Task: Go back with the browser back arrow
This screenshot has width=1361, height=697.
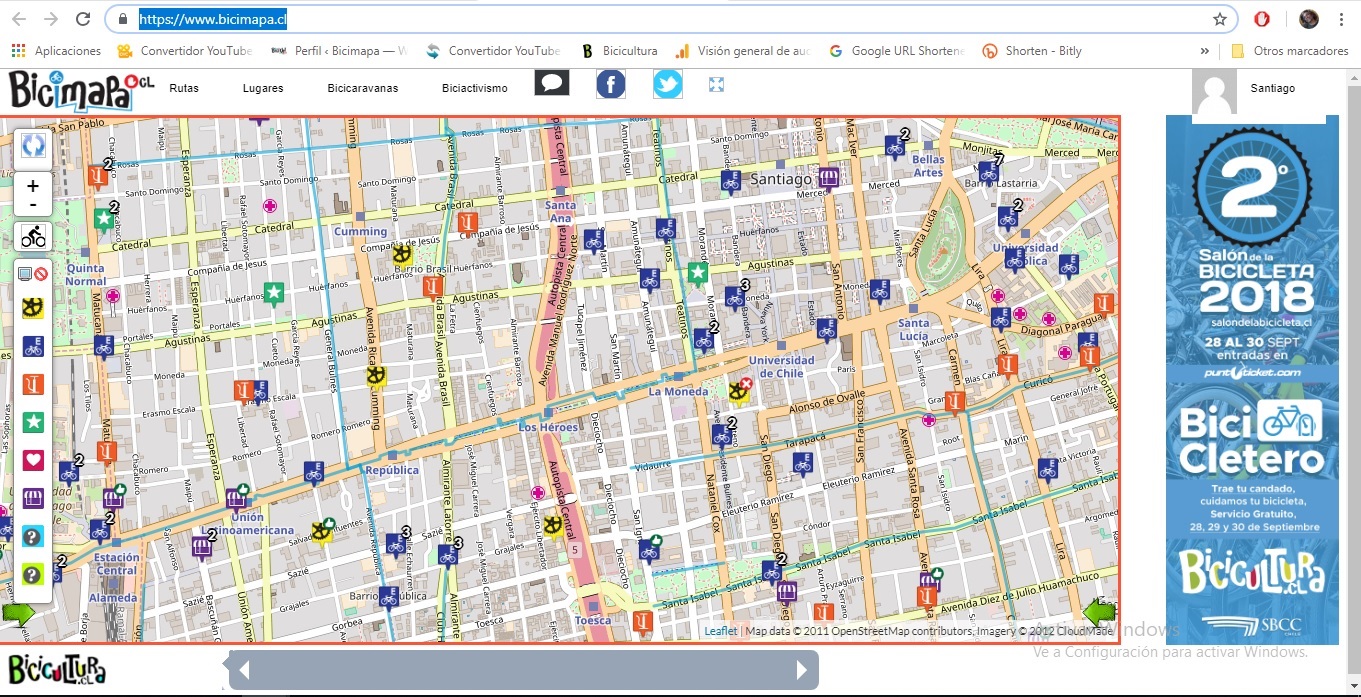Action: pyautogui.click(x=19, y=19)
